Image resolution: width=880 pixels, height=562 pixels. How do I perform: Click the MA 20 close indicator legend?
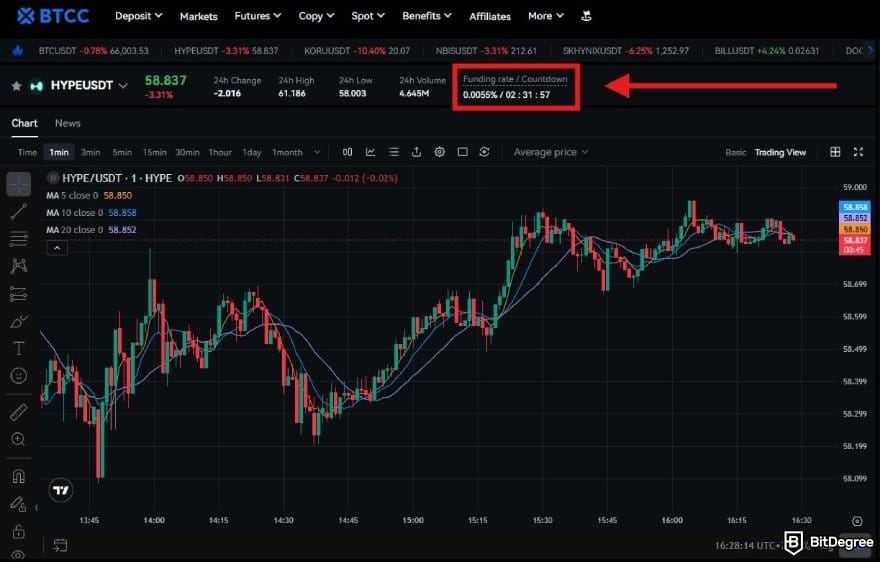pos(91,230)
